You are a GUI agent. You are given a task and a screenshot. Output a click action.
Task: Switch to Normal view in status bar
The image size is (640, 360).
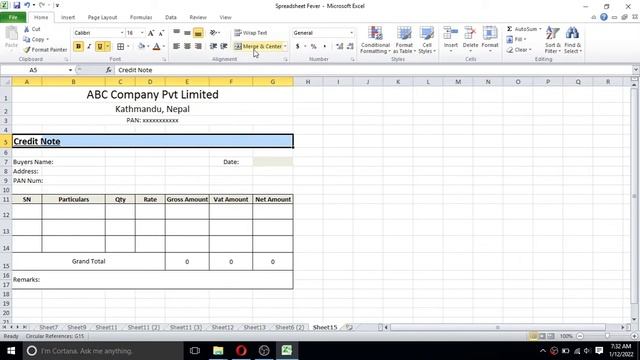(533, 336)
